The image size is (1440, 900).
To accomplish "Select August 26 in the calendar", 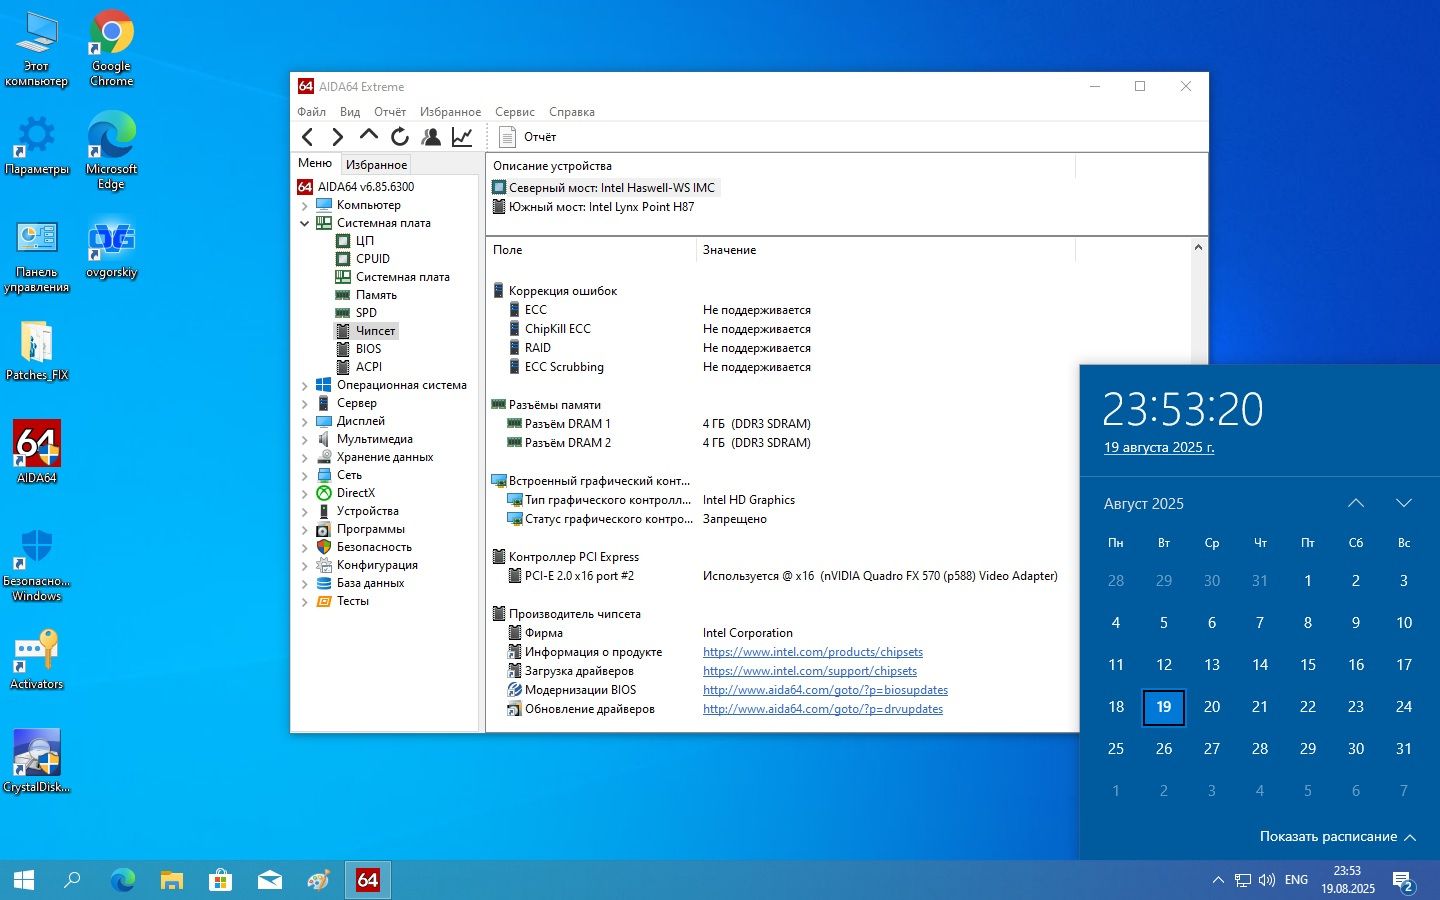I will tap(1164, 749).
